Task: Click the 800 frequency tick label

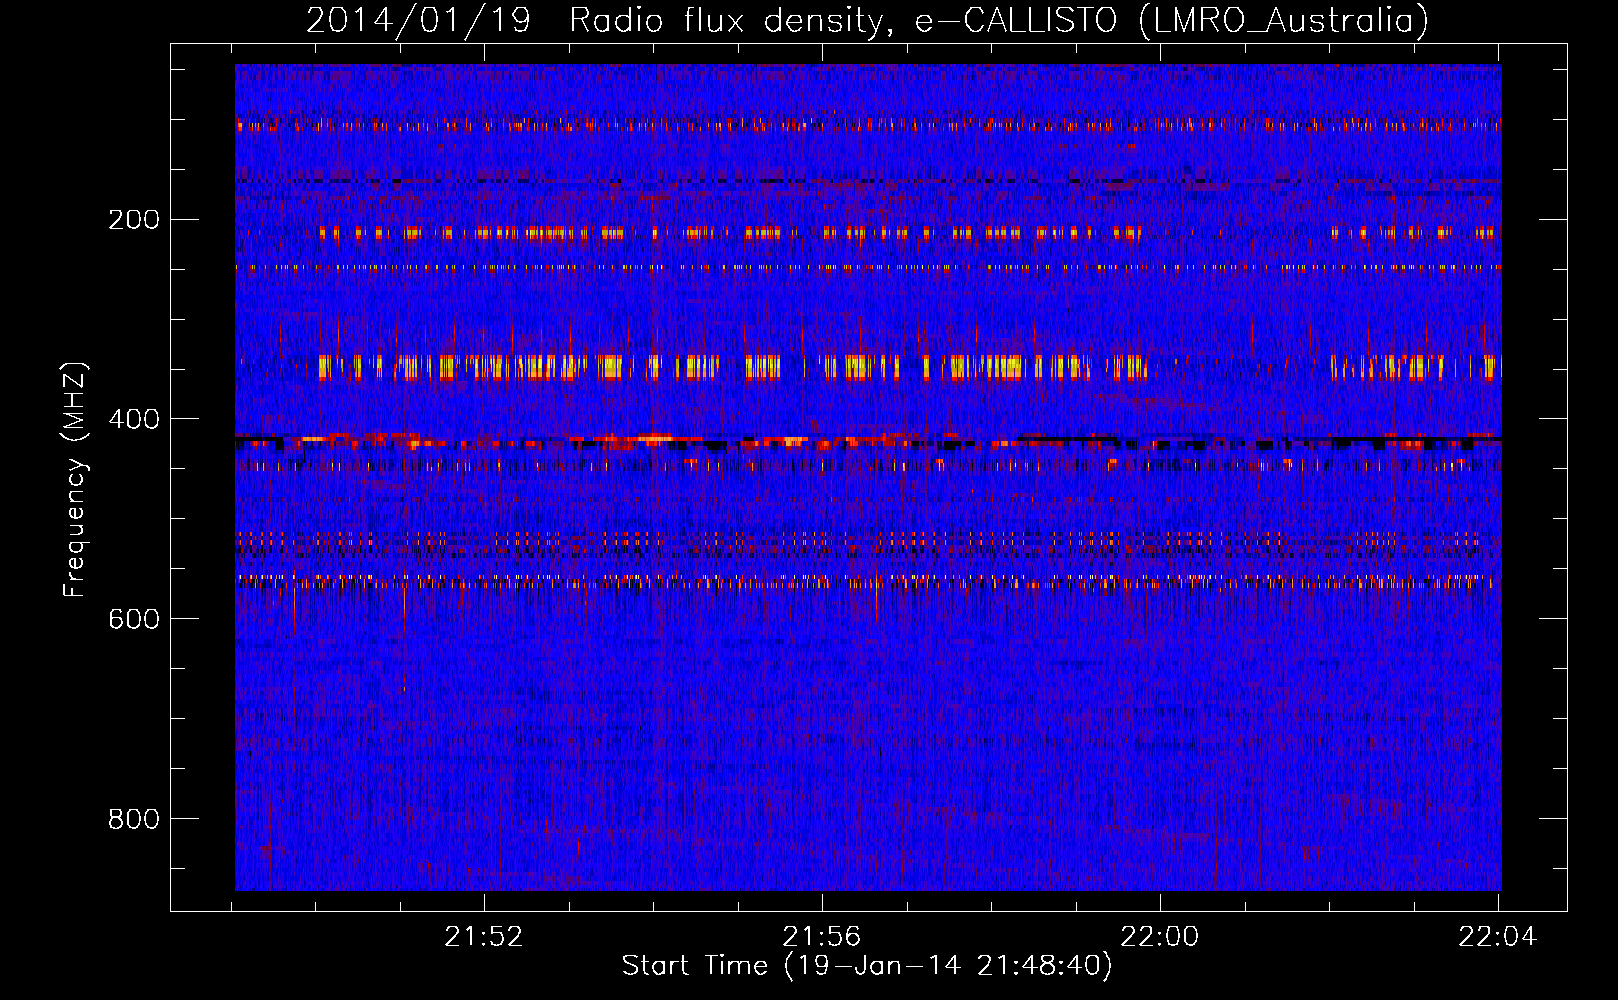Action: [134, 819]
